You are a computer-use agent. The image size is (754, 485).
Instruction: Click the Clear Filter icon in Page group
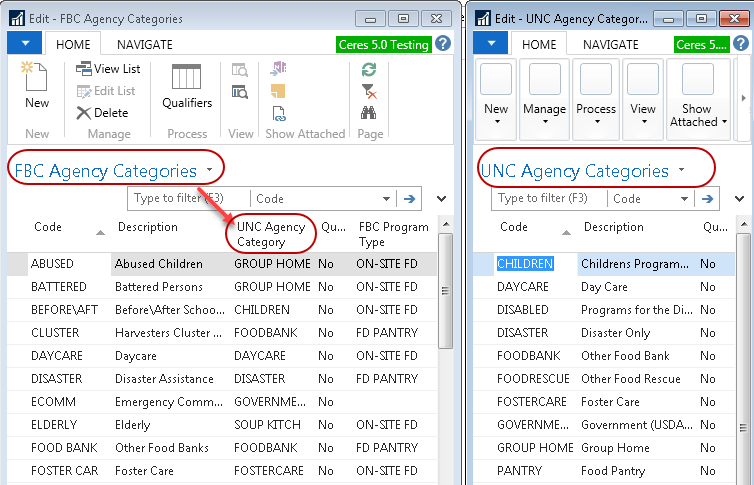point(369,91)
